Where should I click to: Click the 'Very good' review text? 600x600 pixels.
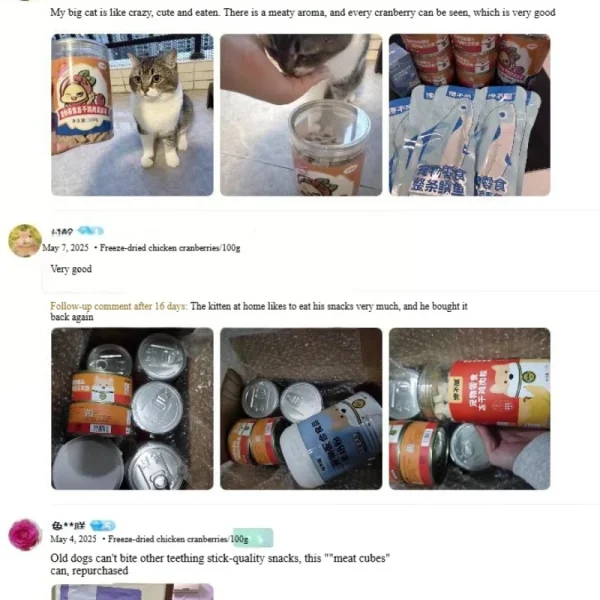coord(71,269)
